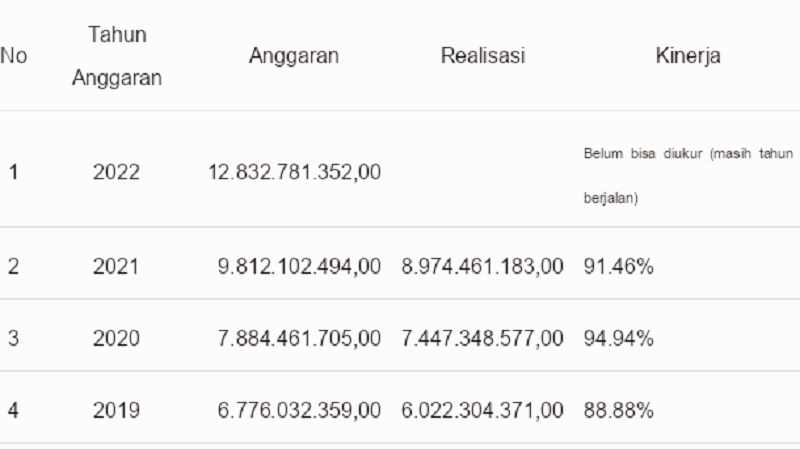Select the 8.974.461.183,00 realization value

pyautogui.click(x=483, y=266)
